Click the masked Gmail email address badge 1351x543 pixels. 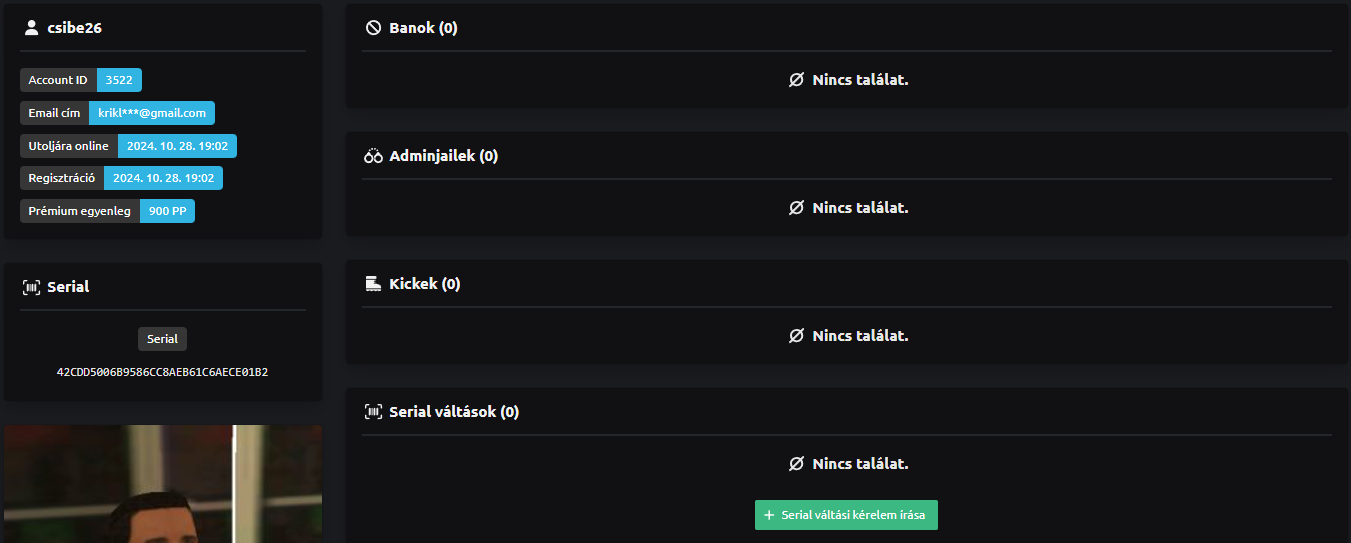point(152,113)
